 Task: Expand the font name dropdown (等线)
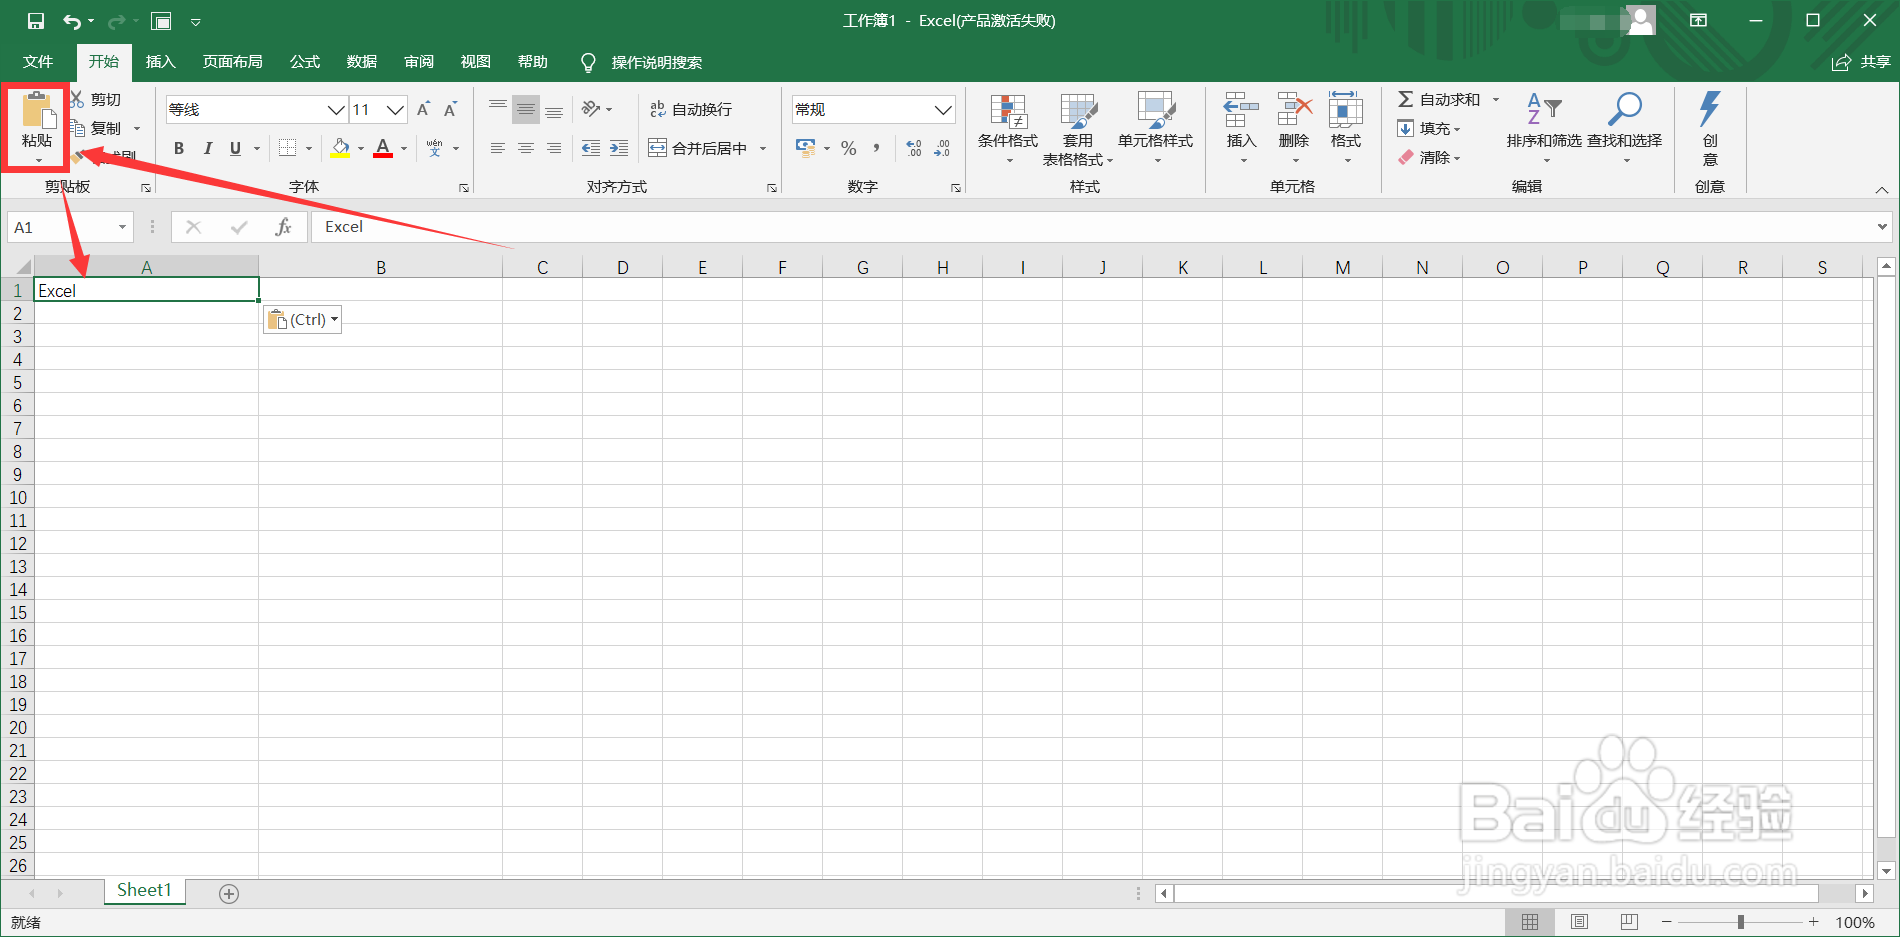point(337,109)
